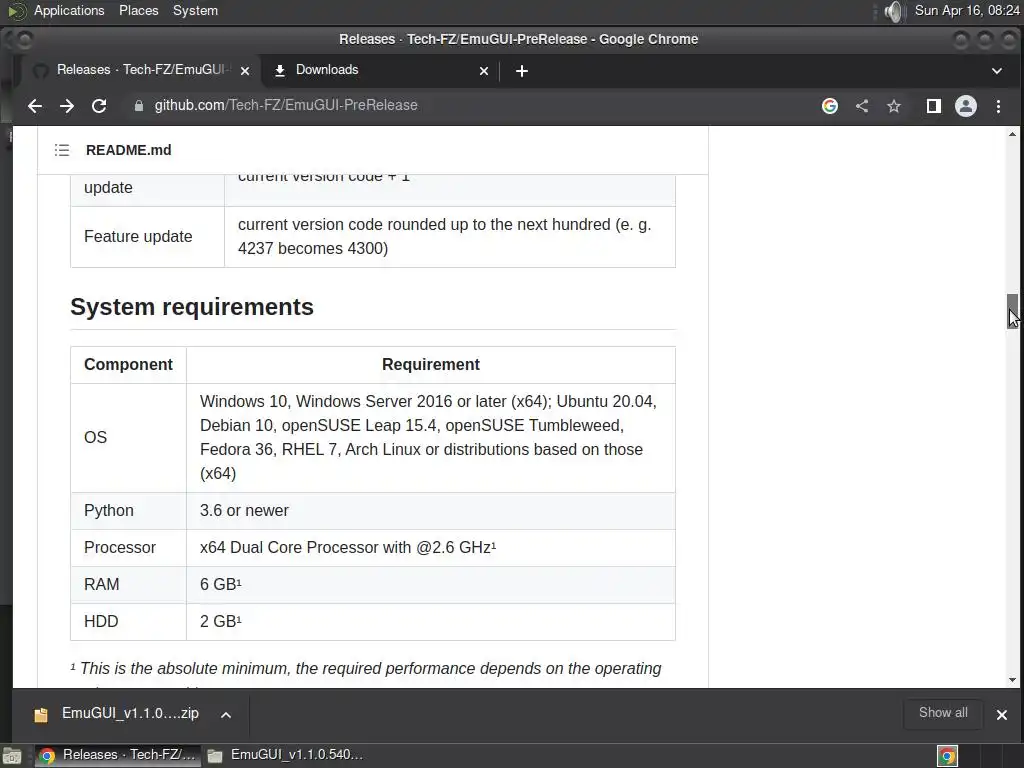Image resolution: width=1024 pixels, height=768 pixels.
Task: Select EmuGUI_v1.1.0.540 taskbar window button
Action: (286, 755)
